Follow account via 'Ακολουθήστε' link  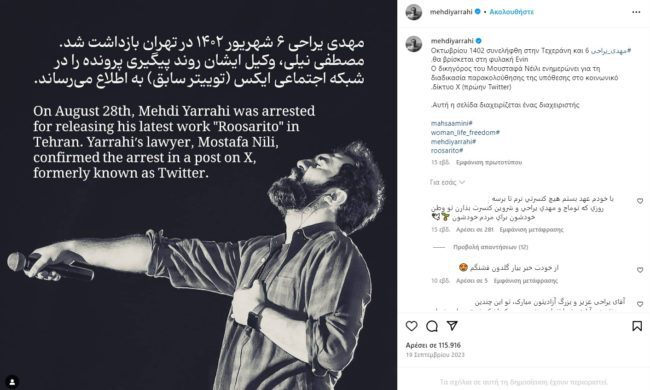(512, 12)
